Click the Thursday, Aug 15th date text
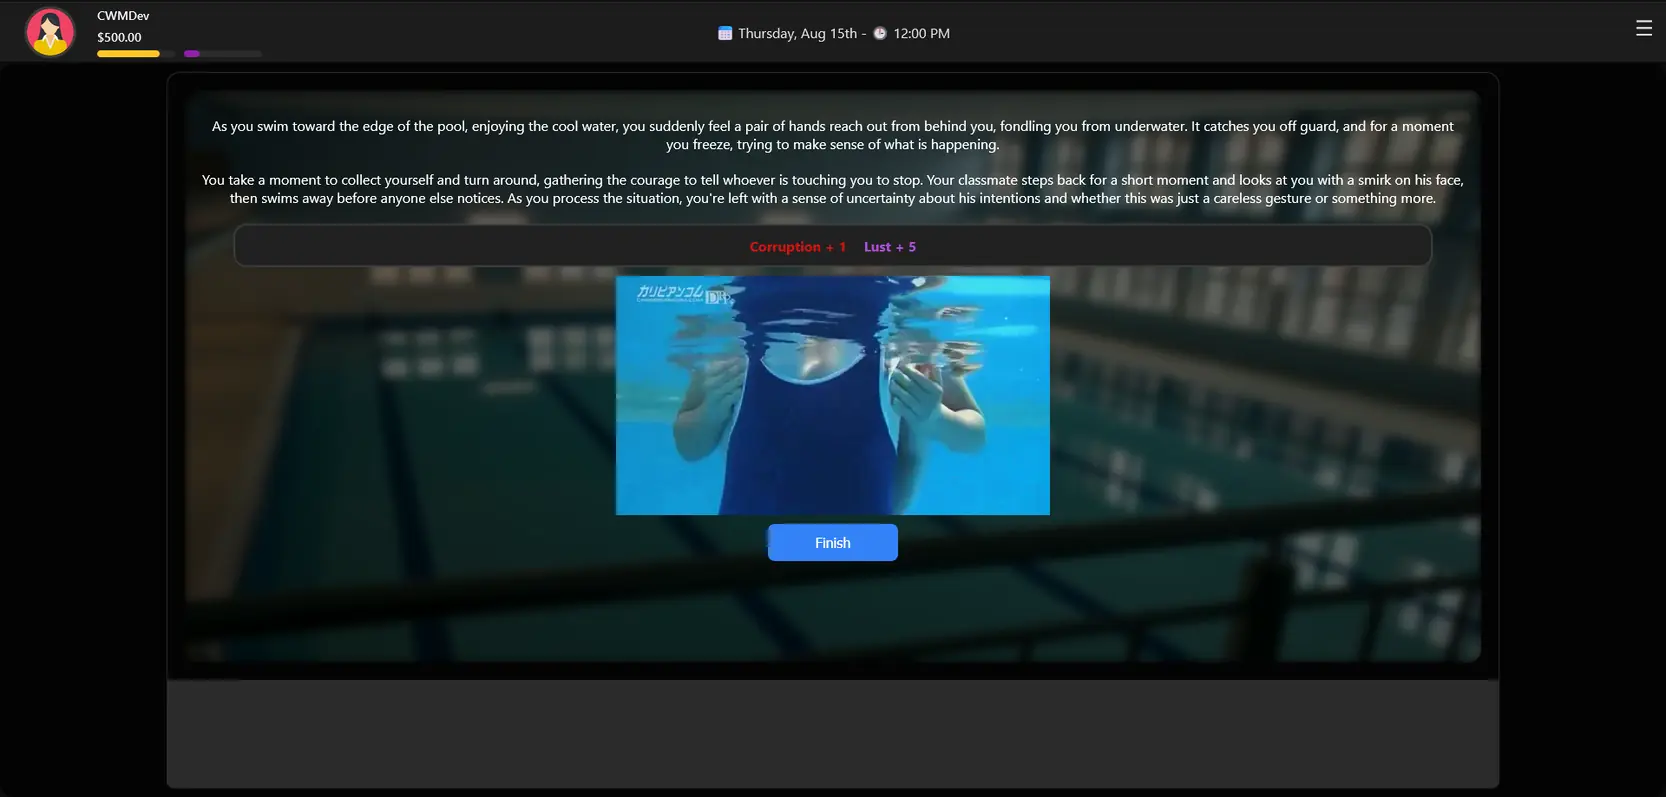The image size is (1666, 797). pos(797,34)
